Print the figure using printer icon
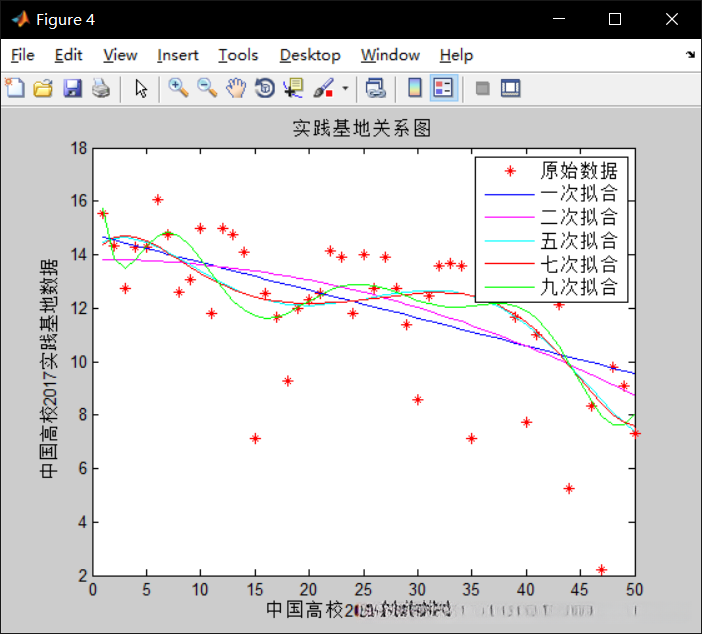The height and width of the screenshot is (634, 702). pos(101,88)
